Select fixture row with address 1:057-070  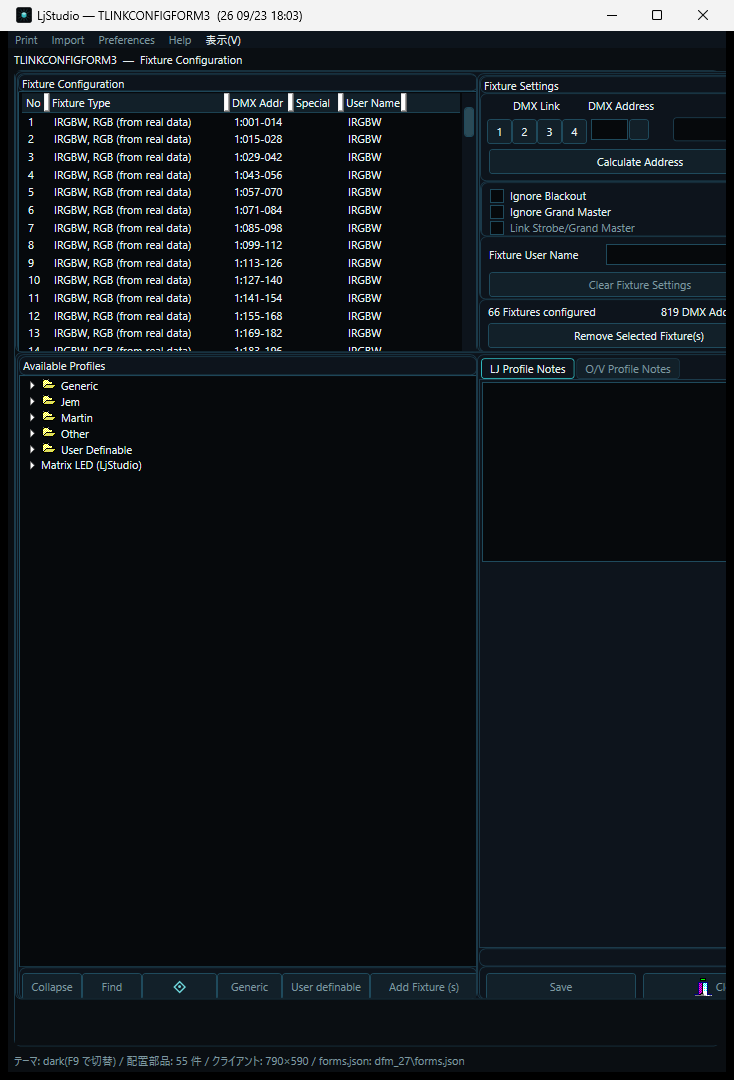(241, 192)
